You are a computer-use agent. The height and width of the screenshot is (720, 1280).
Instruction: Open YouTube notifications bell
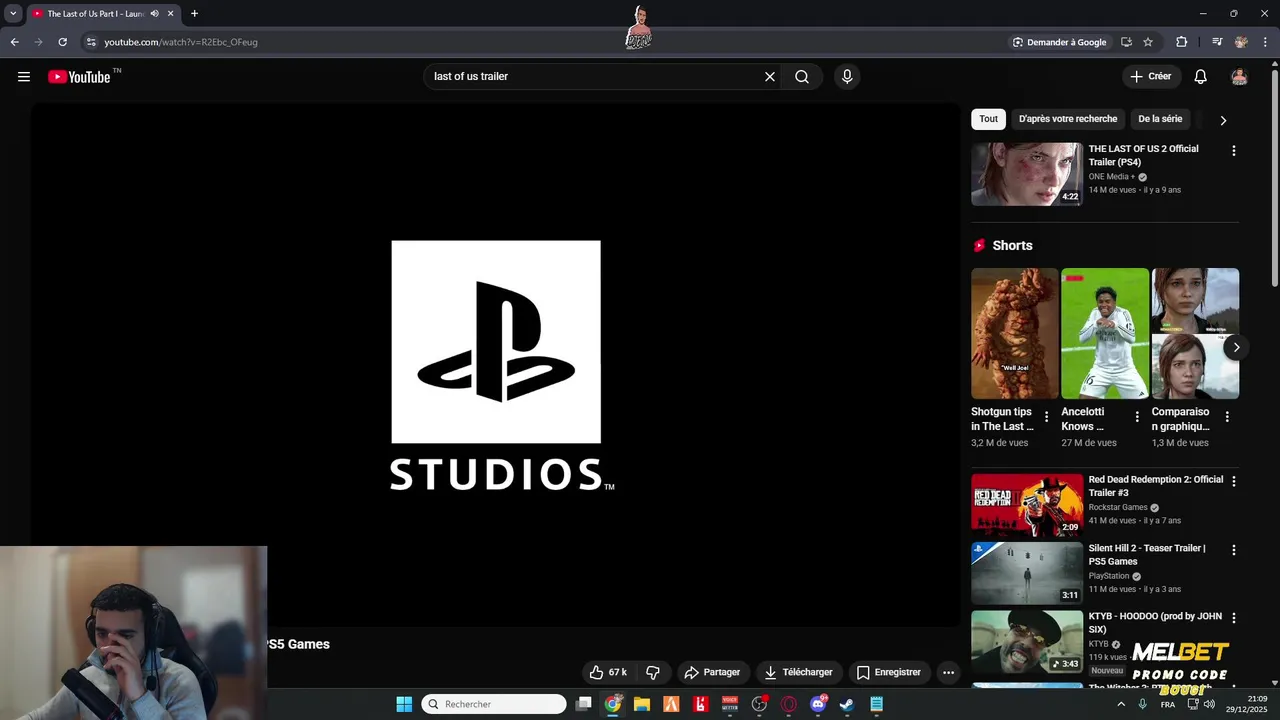[x=1201, y=76]
